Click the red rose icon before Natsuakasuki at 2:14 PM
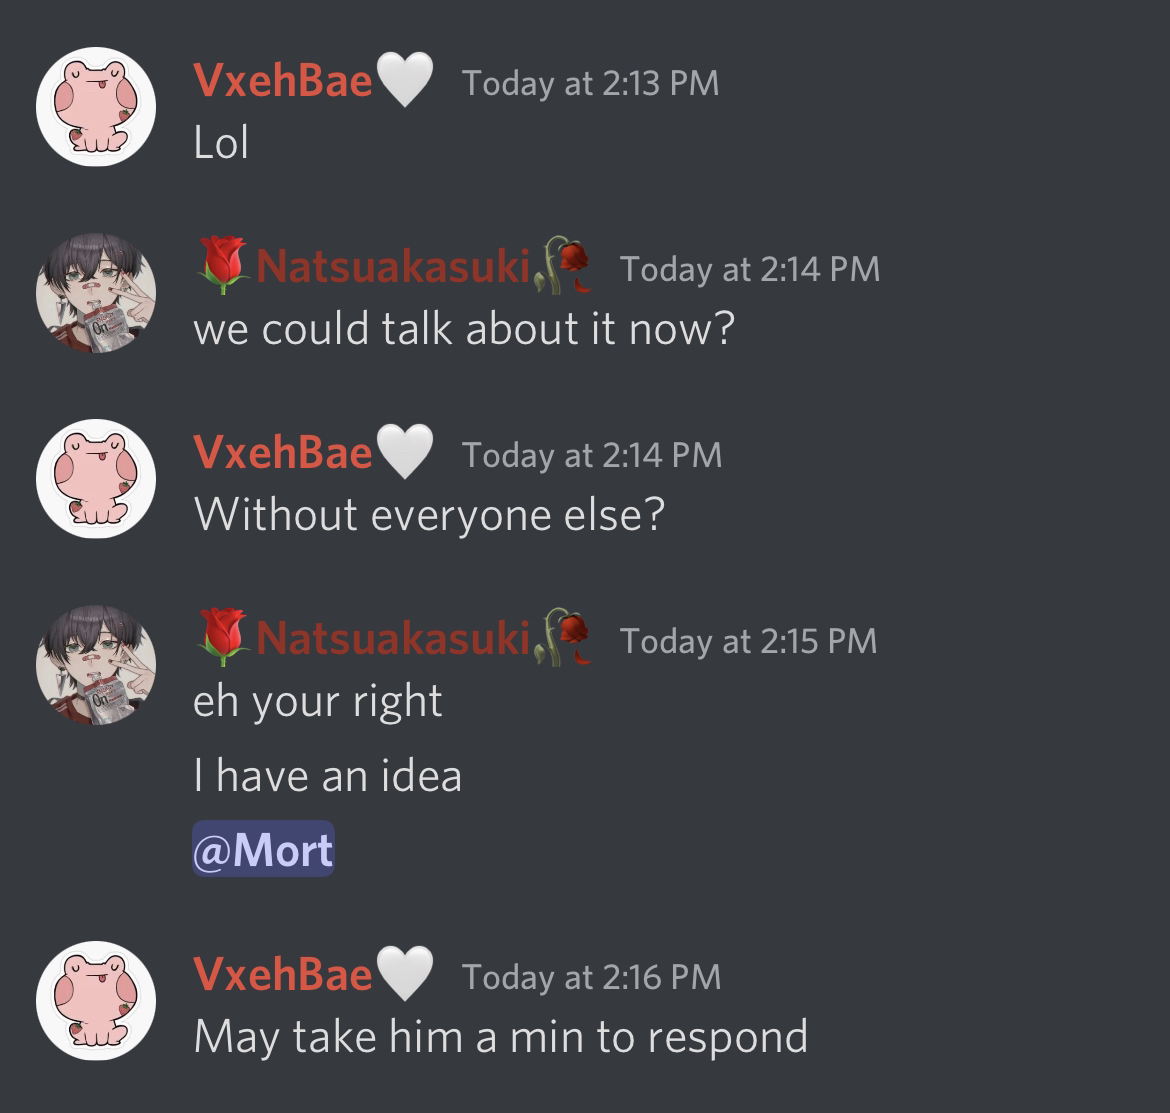This screenshot has width=1170, height=1113. (222, 265)
